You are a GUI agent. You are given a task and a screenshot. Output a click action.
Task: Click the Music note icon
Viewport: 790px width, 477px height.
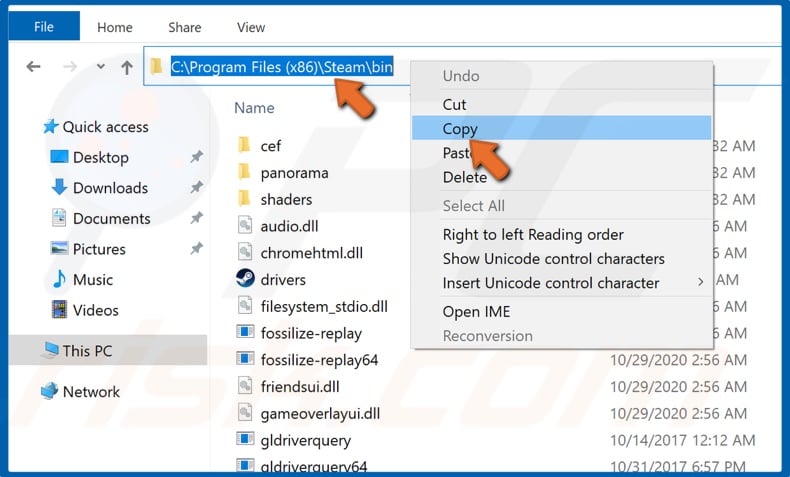[x=59, y=279]
